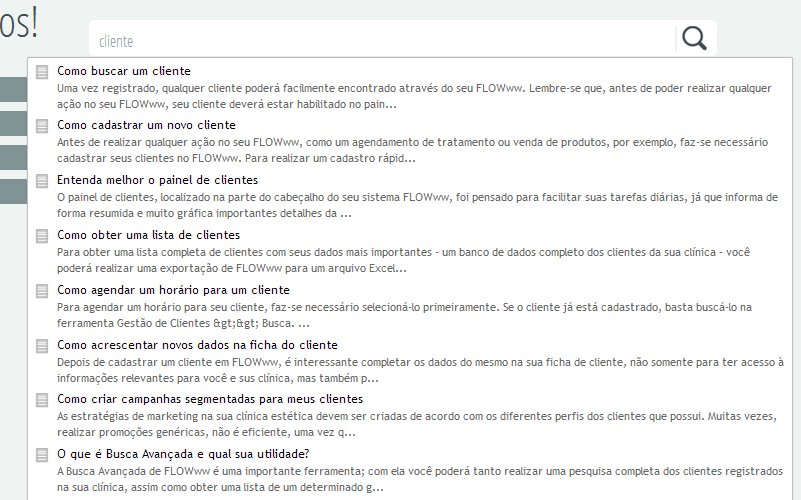Choose 'Como agendar um horário para um cliente'
The height and width of the screenshot is (500, 801).
click(x=173, y=290)
